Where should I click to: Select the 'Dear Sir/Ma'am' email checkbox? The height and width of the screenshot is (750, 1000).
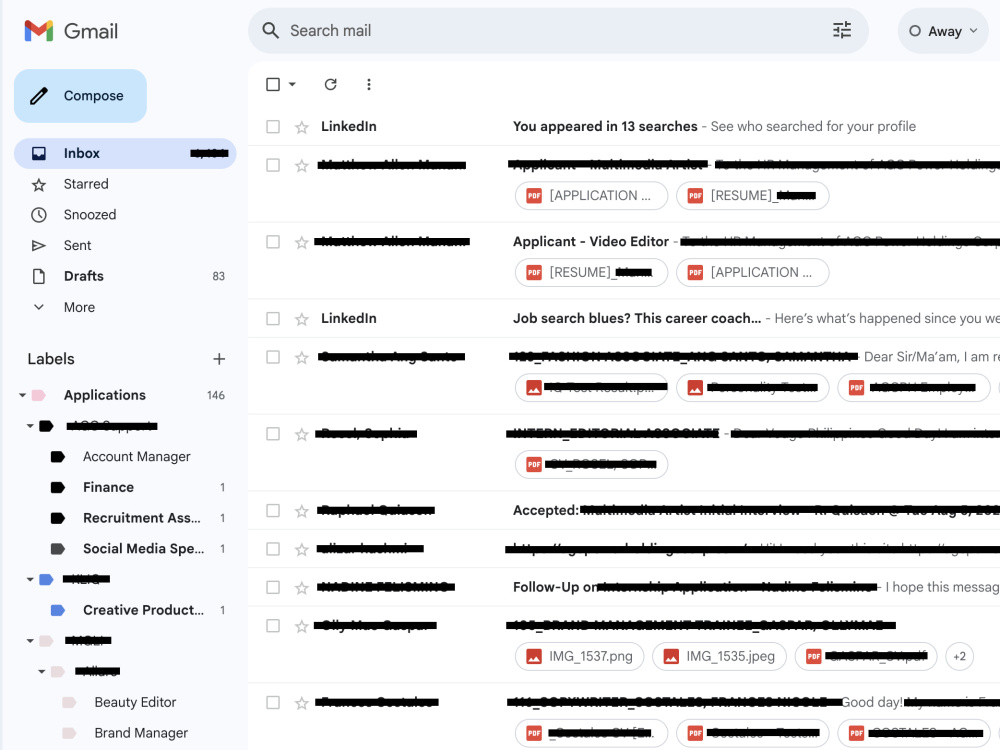coord(273,357)
